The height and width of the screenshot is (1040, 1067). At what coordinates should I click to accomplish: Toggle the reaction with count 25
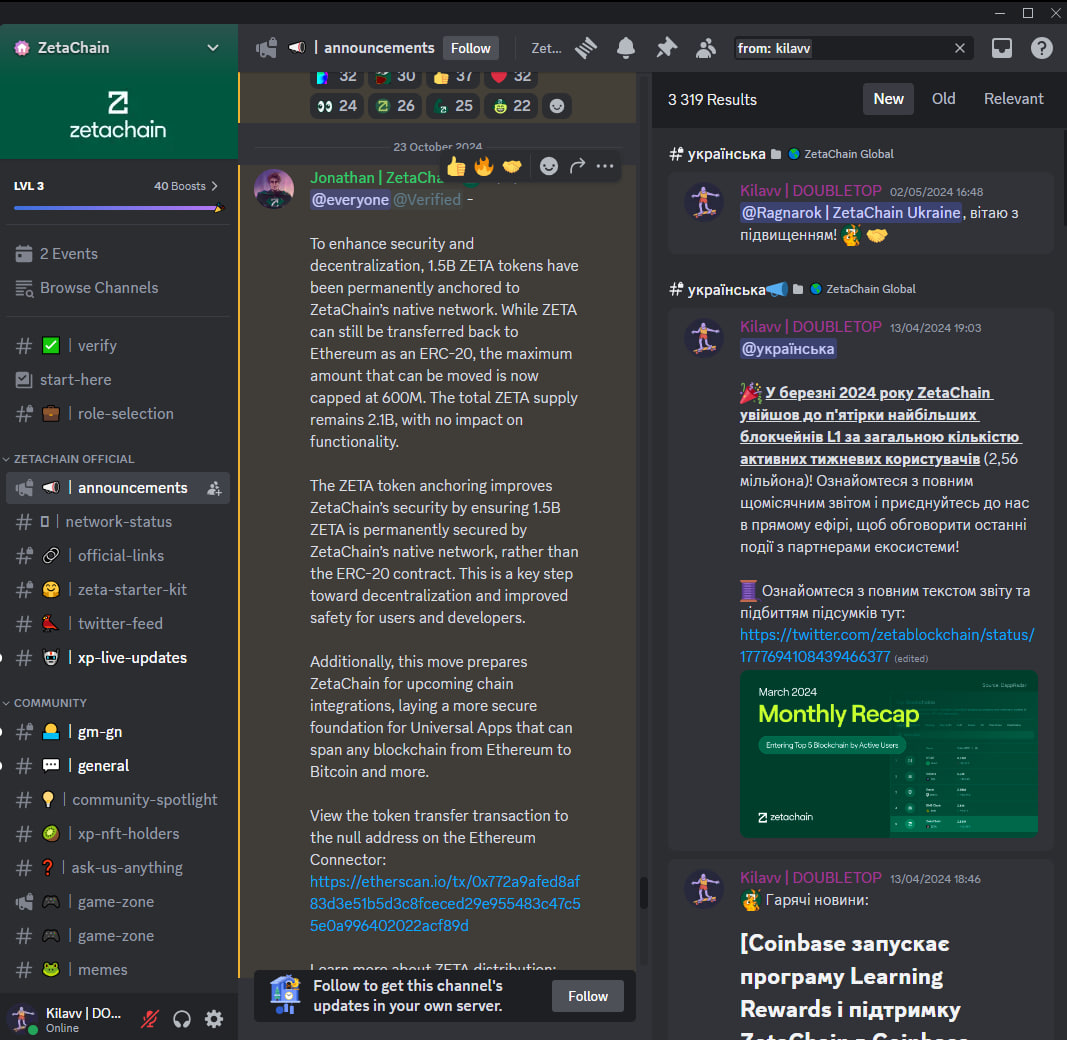(453, 106)
